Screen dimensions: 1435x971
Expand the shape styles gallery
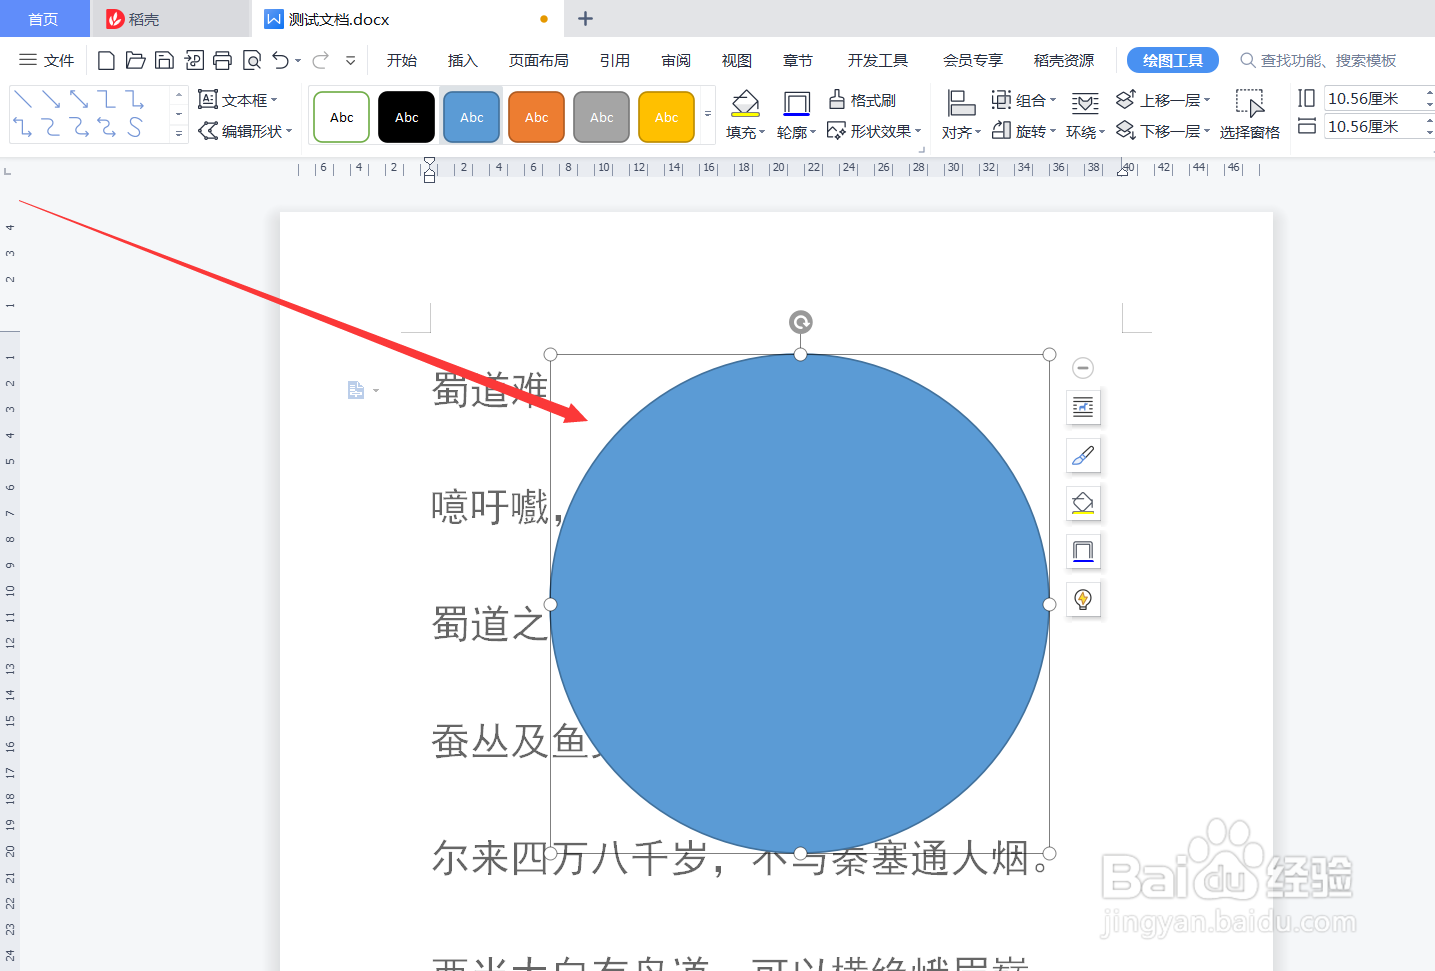[x=708, y=116]
